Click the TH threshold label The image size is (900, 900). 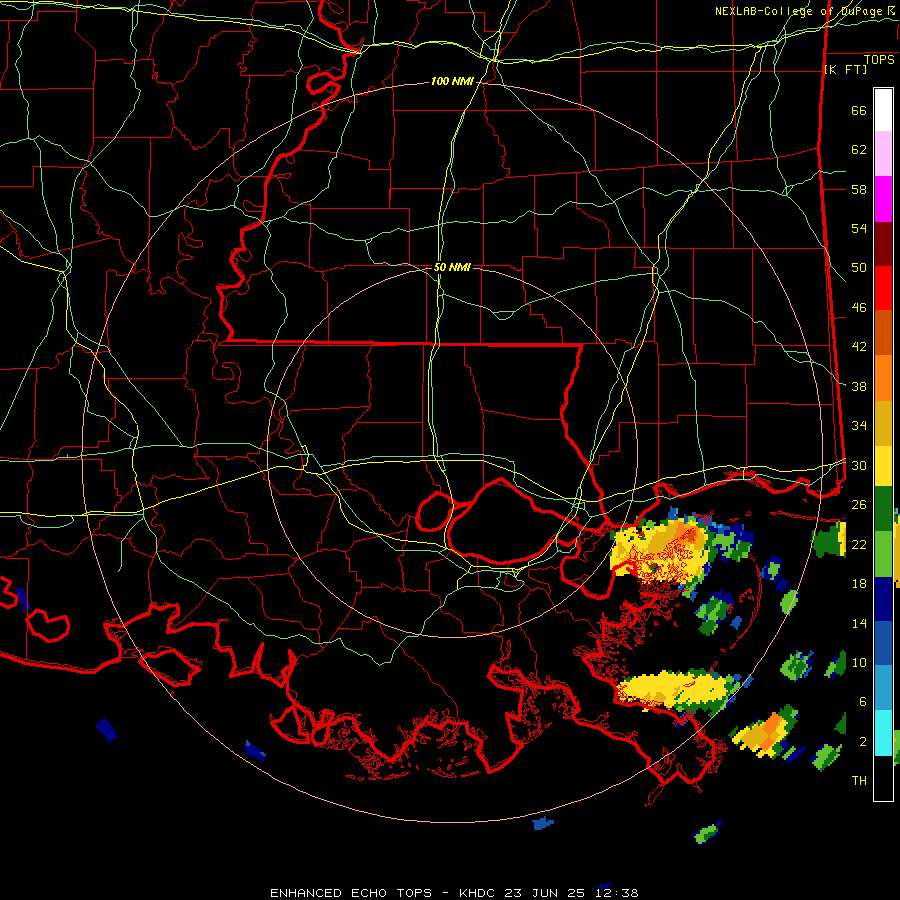[x=859, y=781]
